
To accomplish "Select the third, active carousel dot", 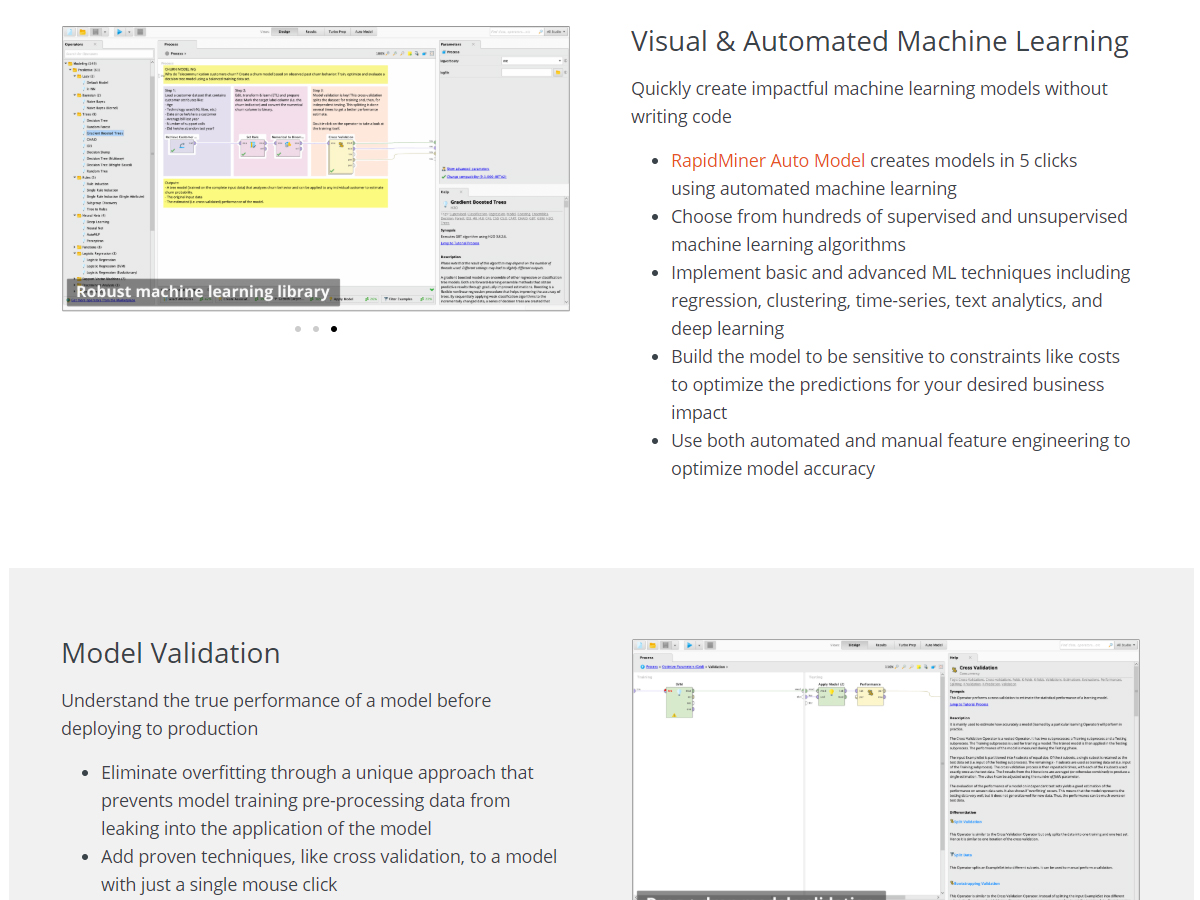I will (334, 329).
